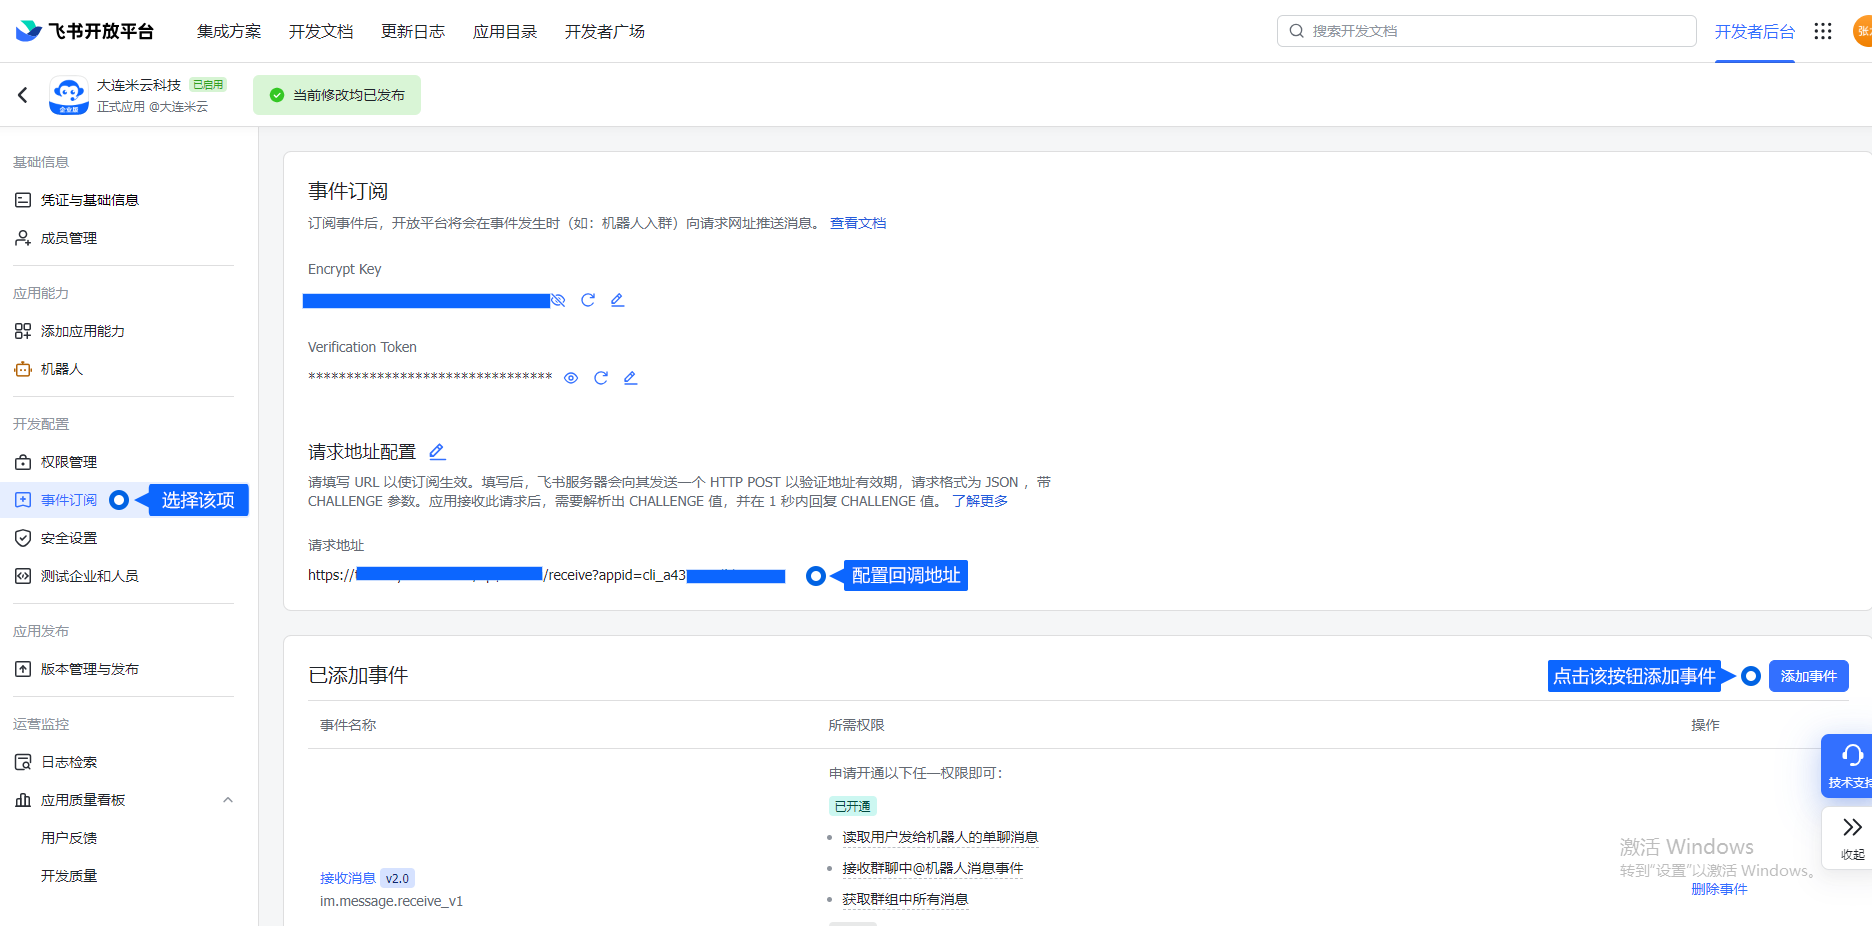Click the 搜索开发文档 search field
Viewport: 1872px width, 926px height.
coord(1486,31)
